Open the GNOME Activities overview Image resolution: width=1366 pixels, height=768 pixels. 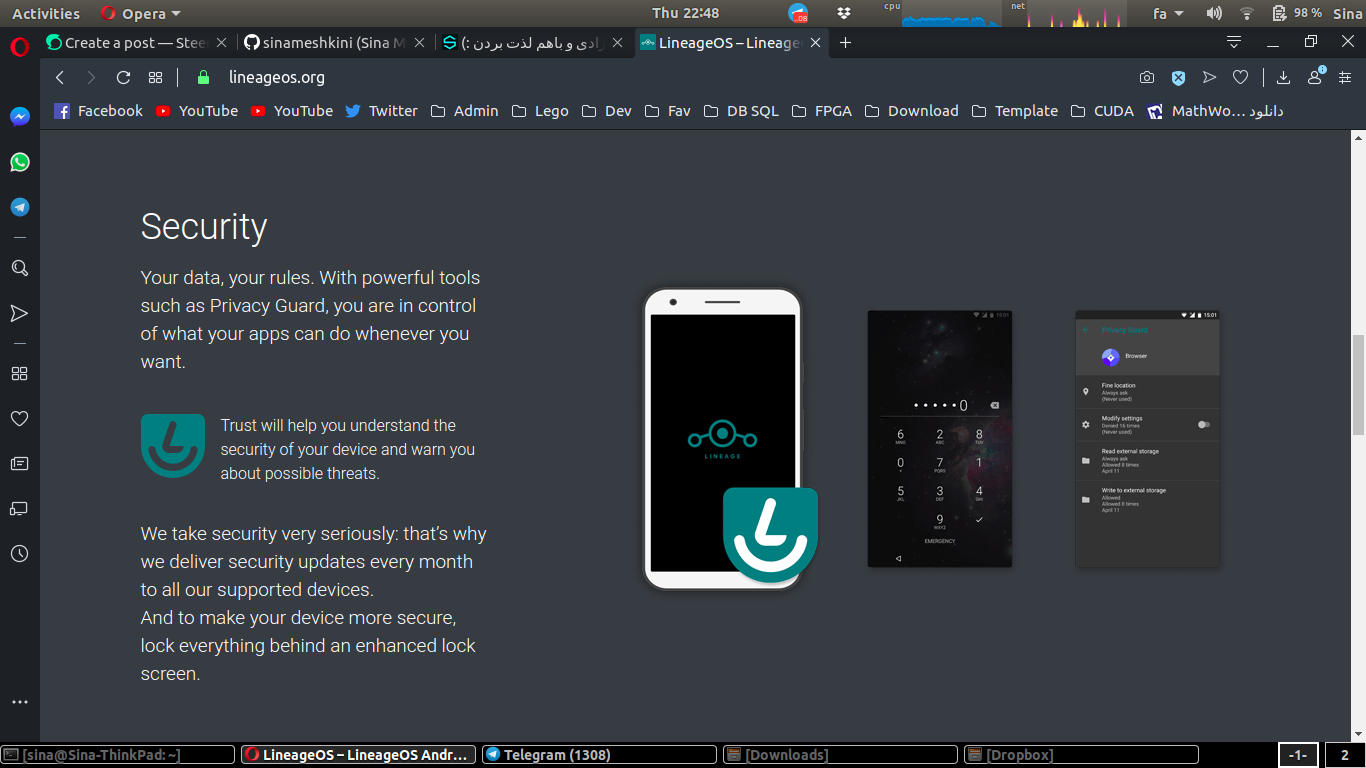[x=46, y=13]
